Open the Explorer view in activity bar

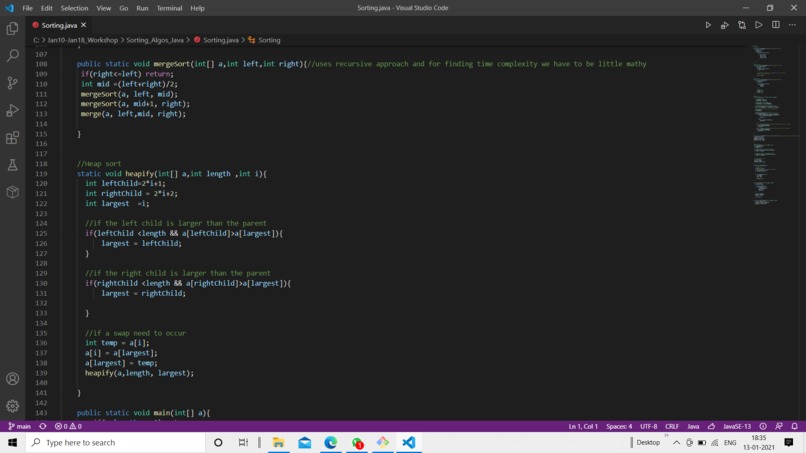(12, 28)
